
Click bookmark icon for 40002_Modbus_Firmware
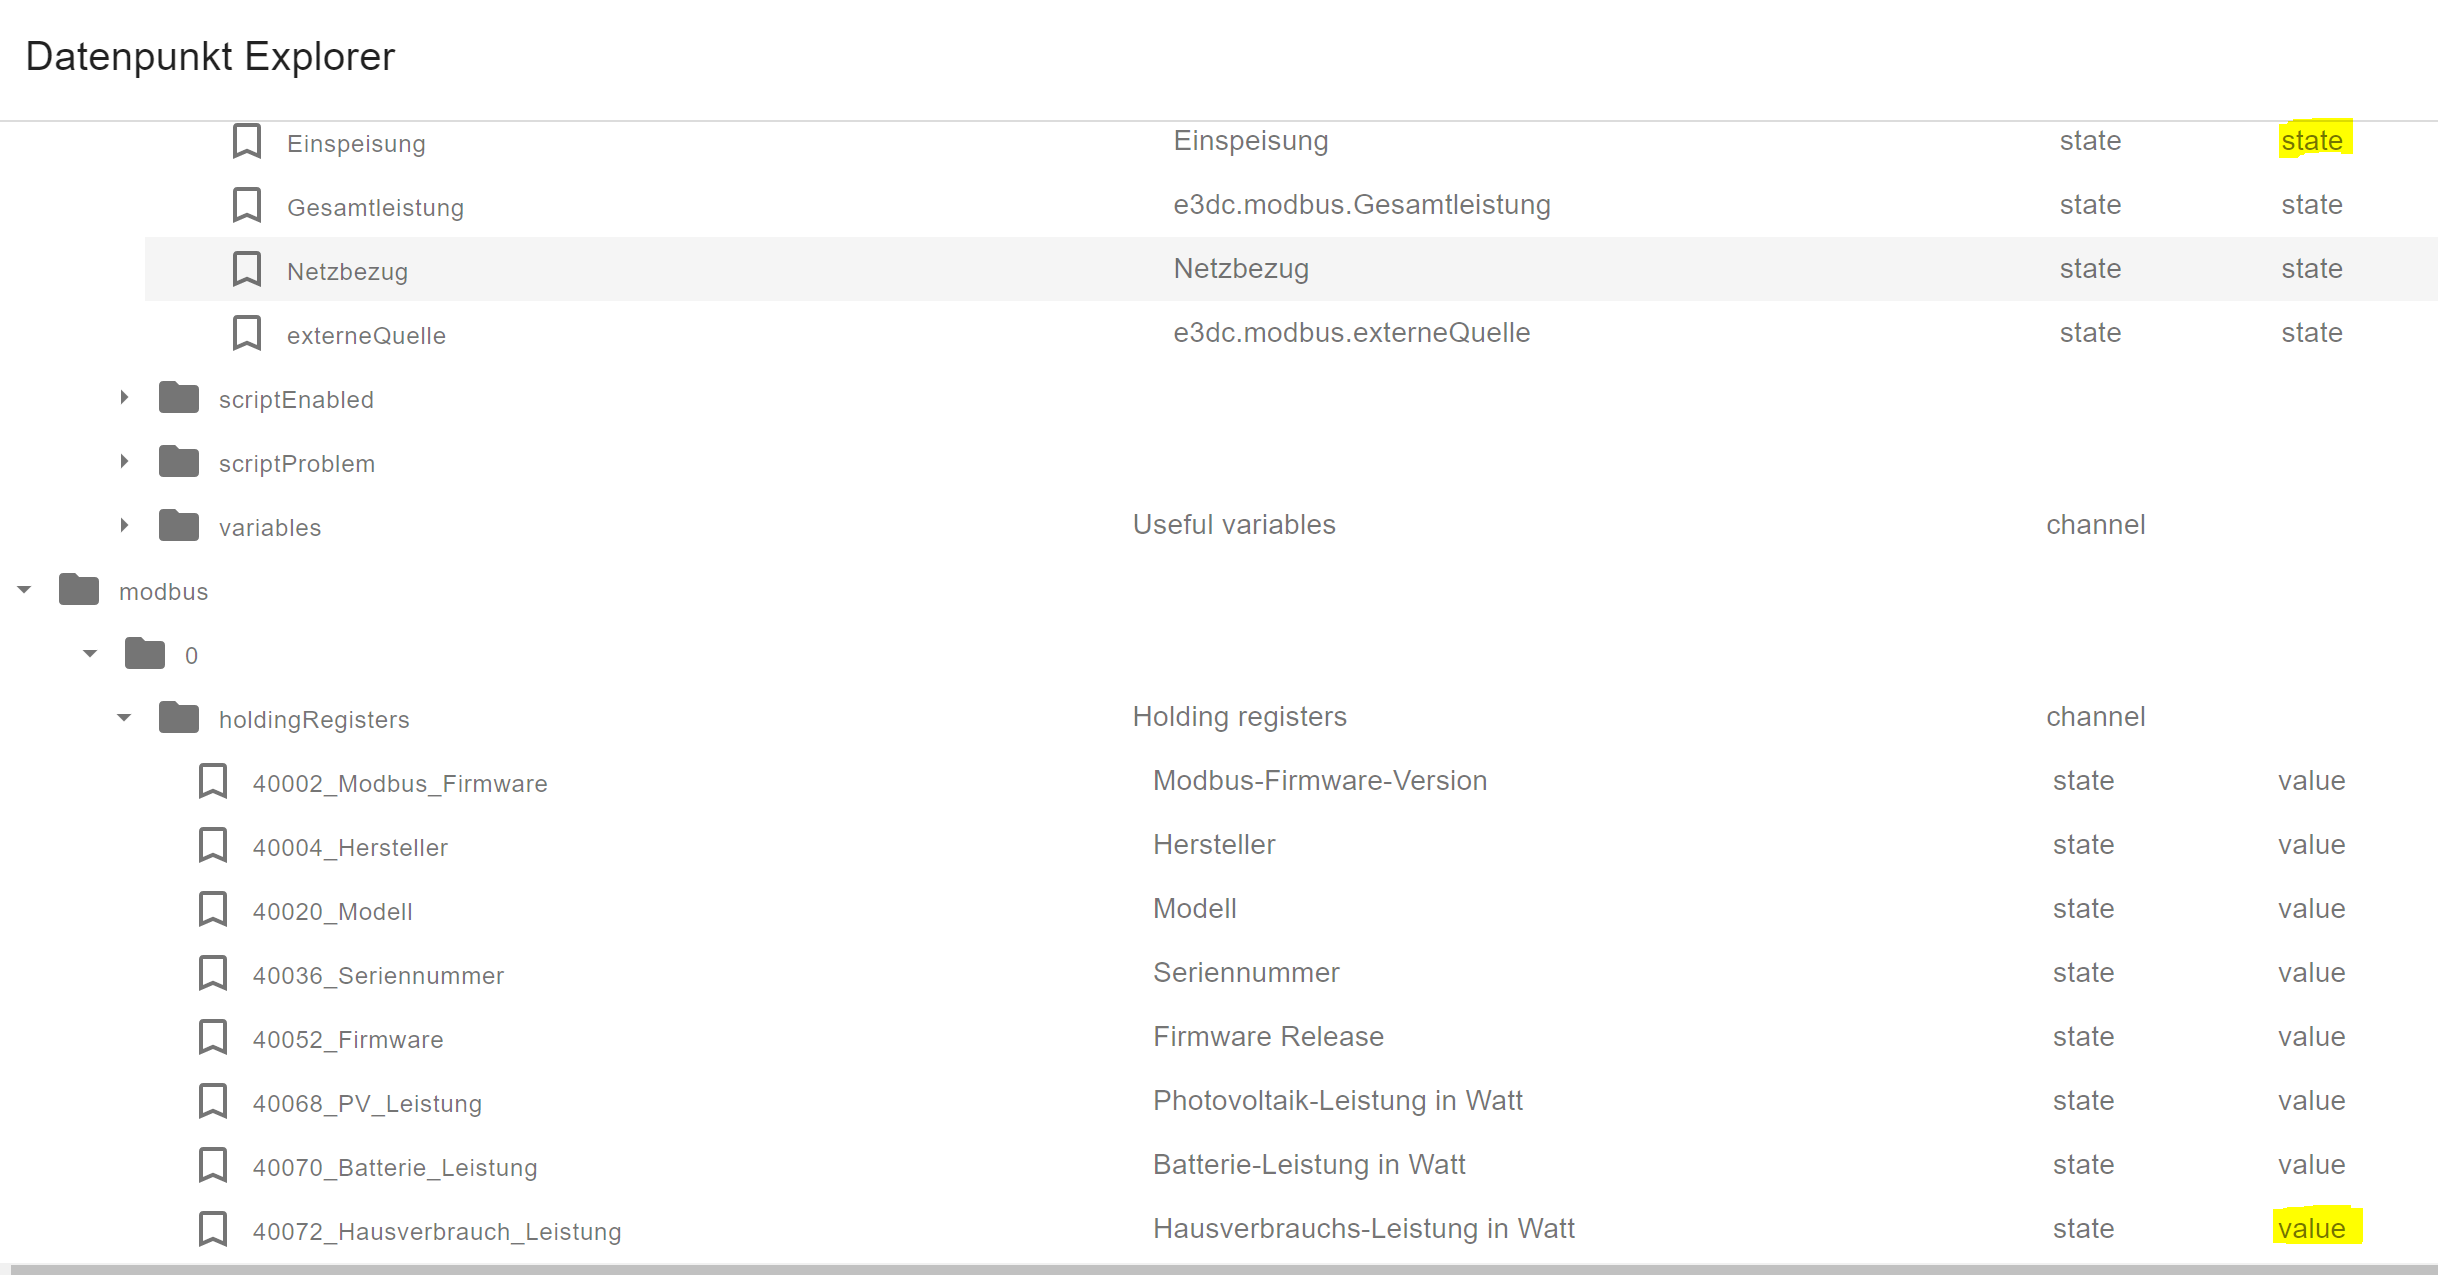pyautogui.click(x=212, y=782)
